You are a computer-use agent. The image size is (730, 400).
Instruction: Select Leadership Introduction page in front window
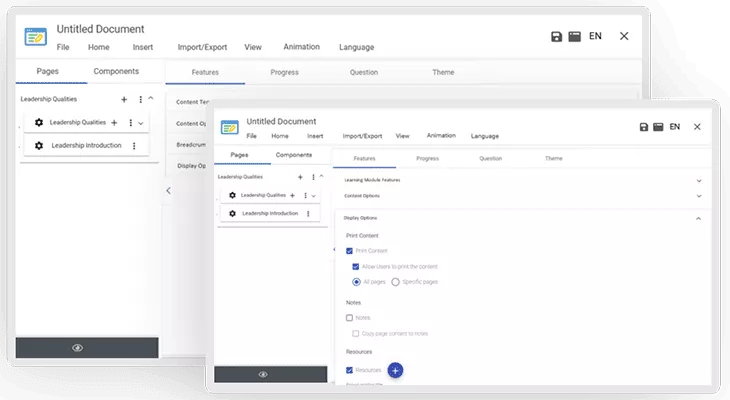270,213
